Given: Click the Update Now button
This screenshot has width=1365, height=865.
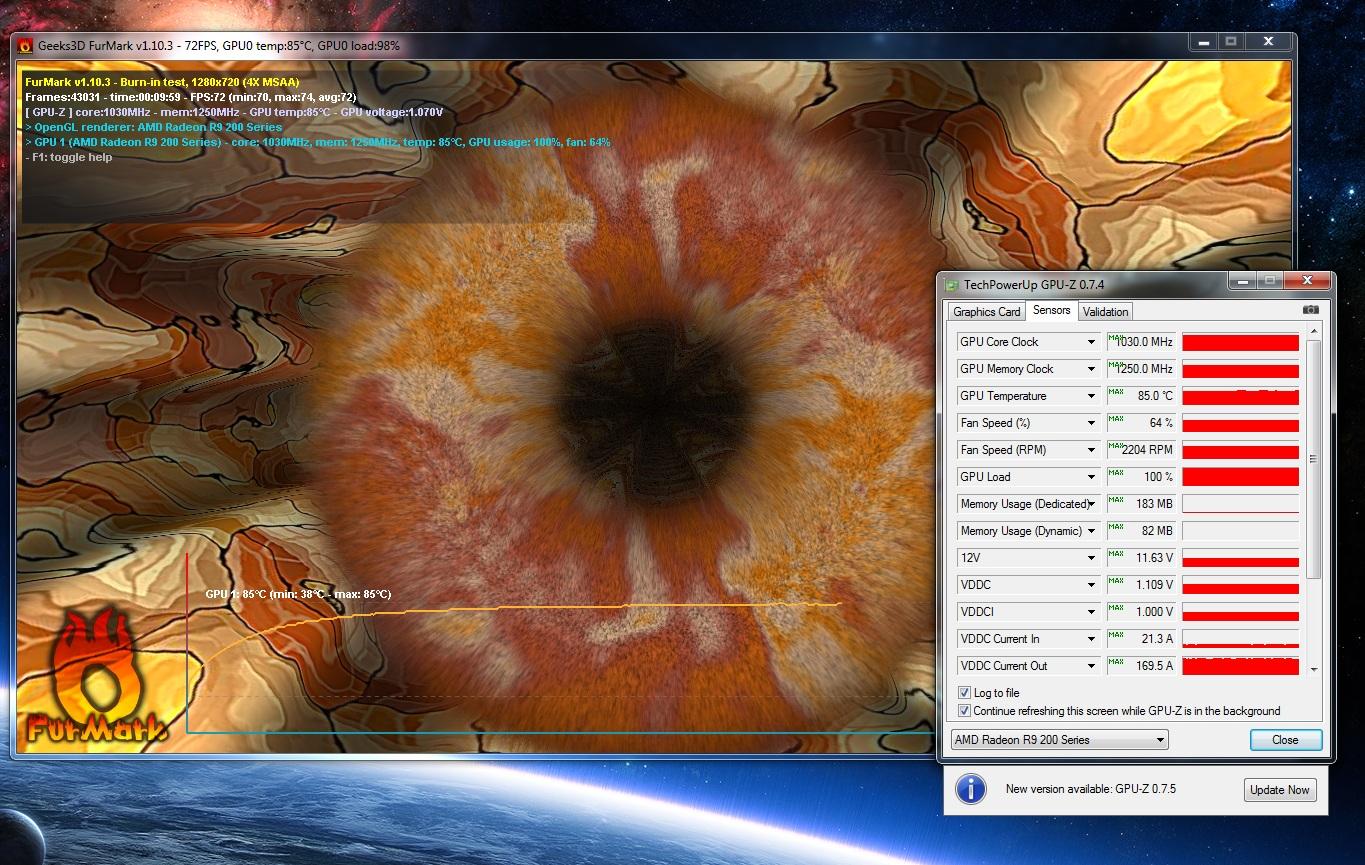Looking at the screenshot, I should pyautogui.click(x=1280, y=790).
